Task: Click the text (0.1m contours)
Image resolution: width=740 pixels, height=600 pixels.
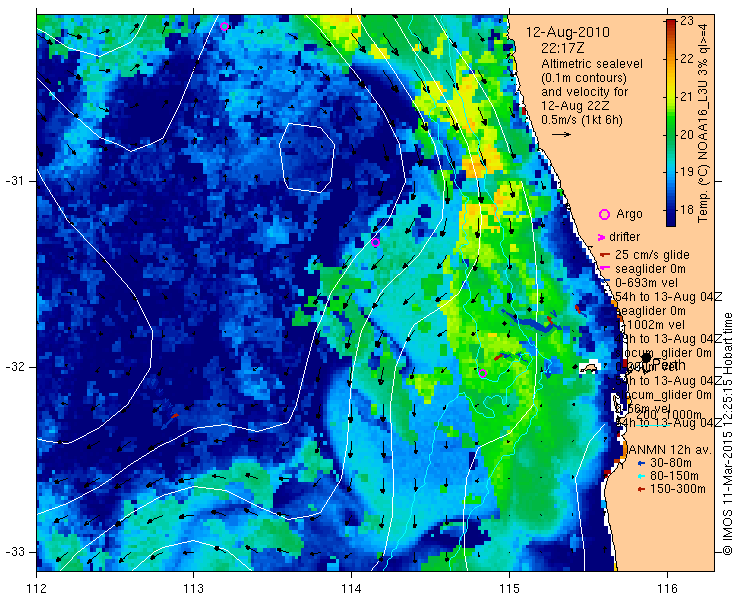Action: tap(584, 77)
